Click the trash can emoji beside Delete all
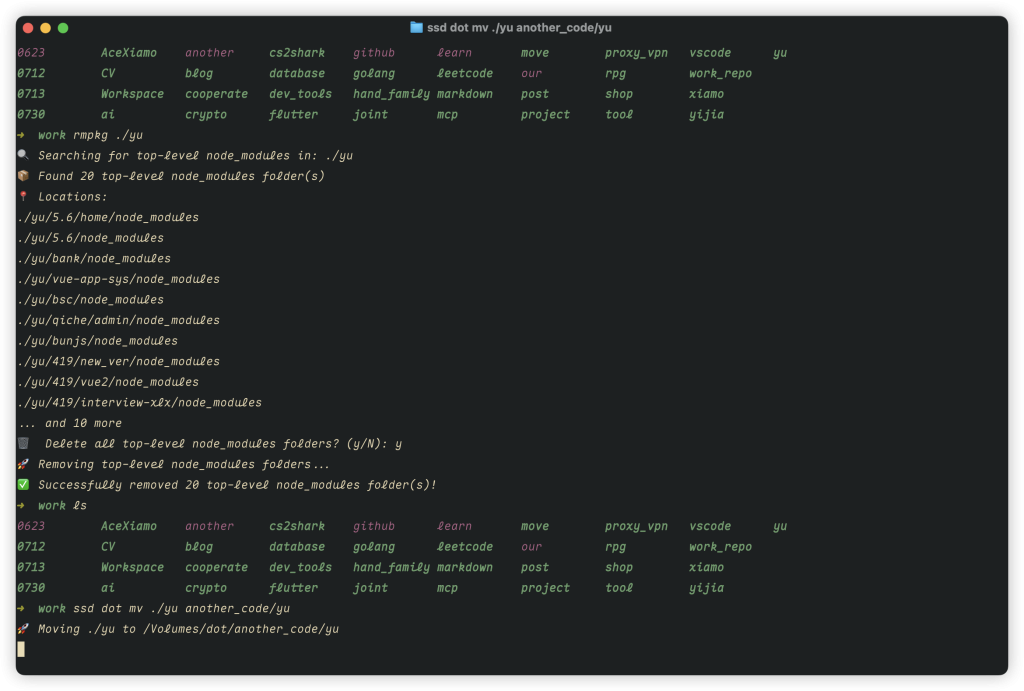This screenshot has height=691, width=1024. click(x=24, y=443)
